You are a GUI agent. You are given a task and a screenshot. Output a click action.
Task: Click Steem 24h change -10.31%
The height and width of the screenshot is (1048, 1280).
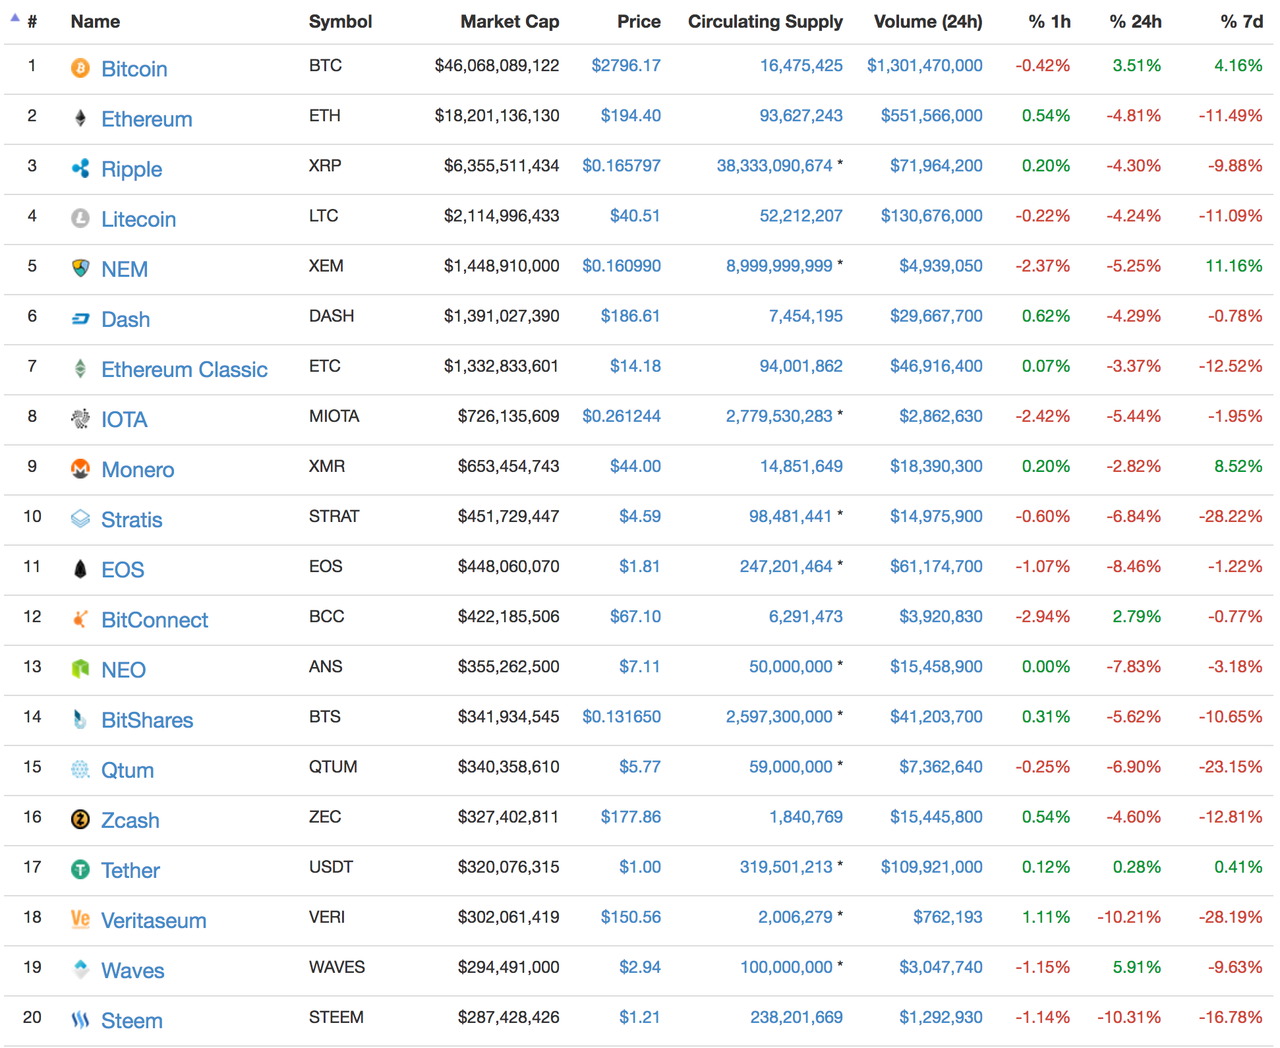pyautogui.click(x=1129, y=1016)
